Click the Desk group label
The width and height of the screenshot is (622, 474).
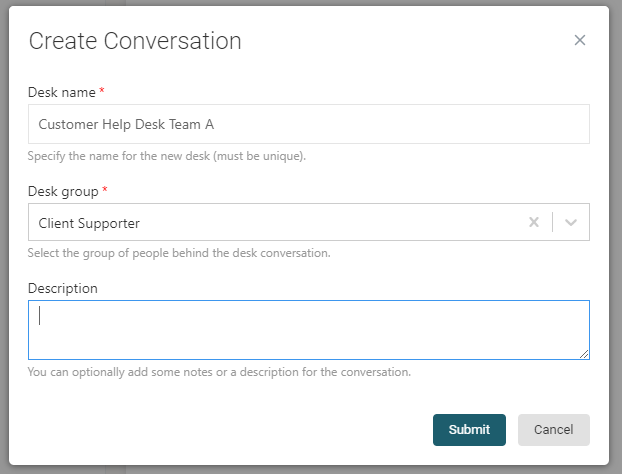[x=64, y=190]
